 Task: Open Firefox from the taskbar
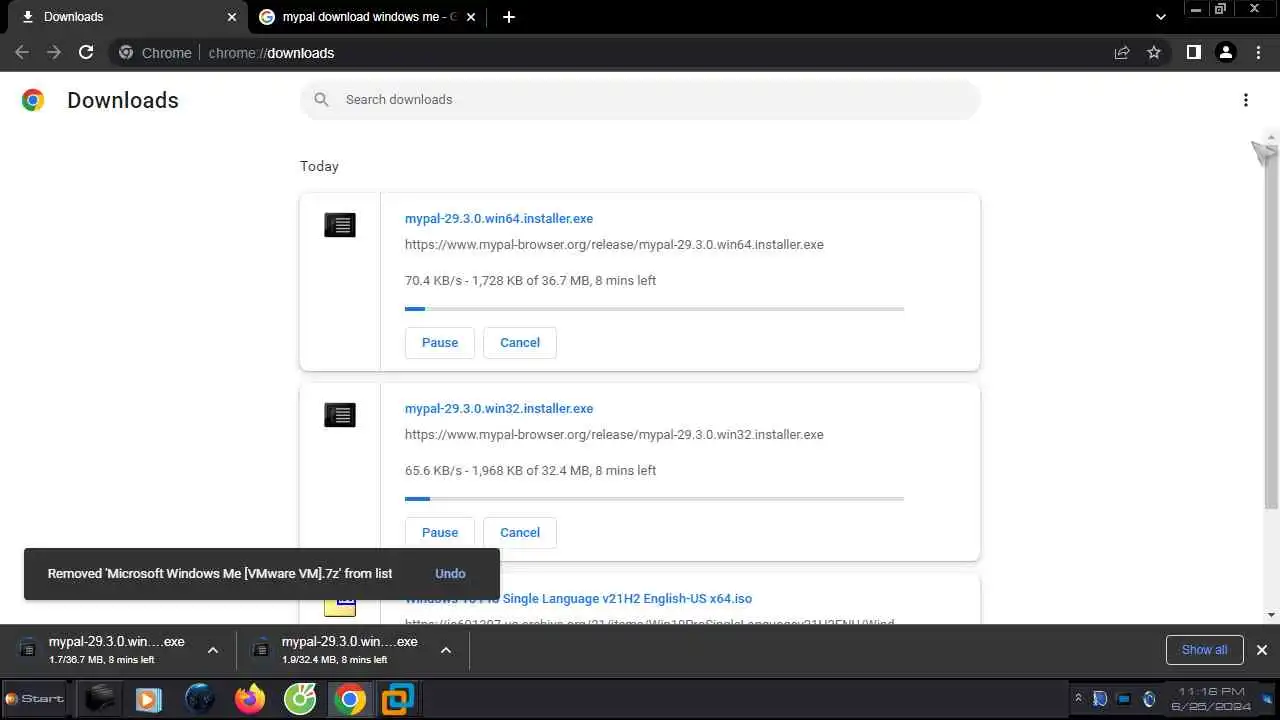pos(250,698)
